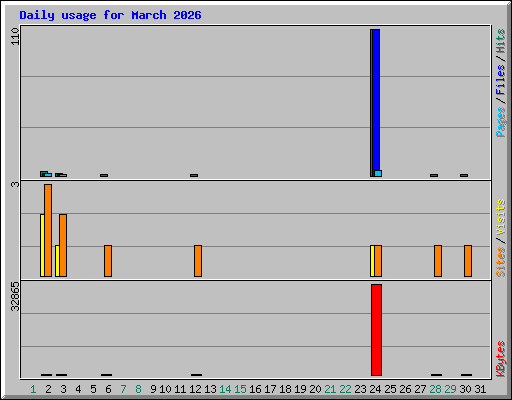Click the '110' axis value
This screenshot has width=512, height=400.
[15, 36]
